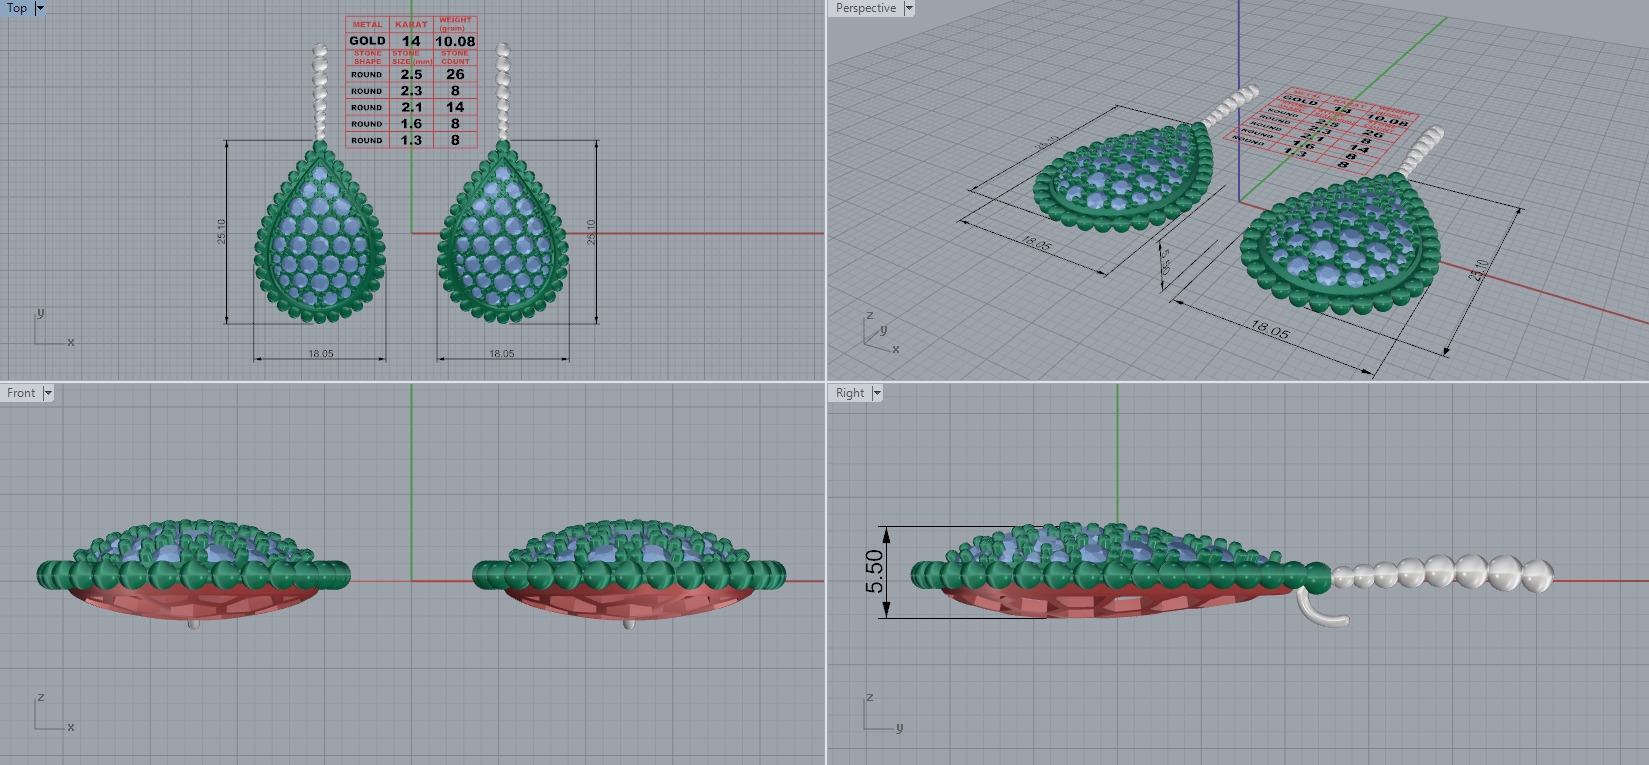
Task: Click the GOLD cell in Top view table
Action: pyautogui.click(x=367, y=41)
